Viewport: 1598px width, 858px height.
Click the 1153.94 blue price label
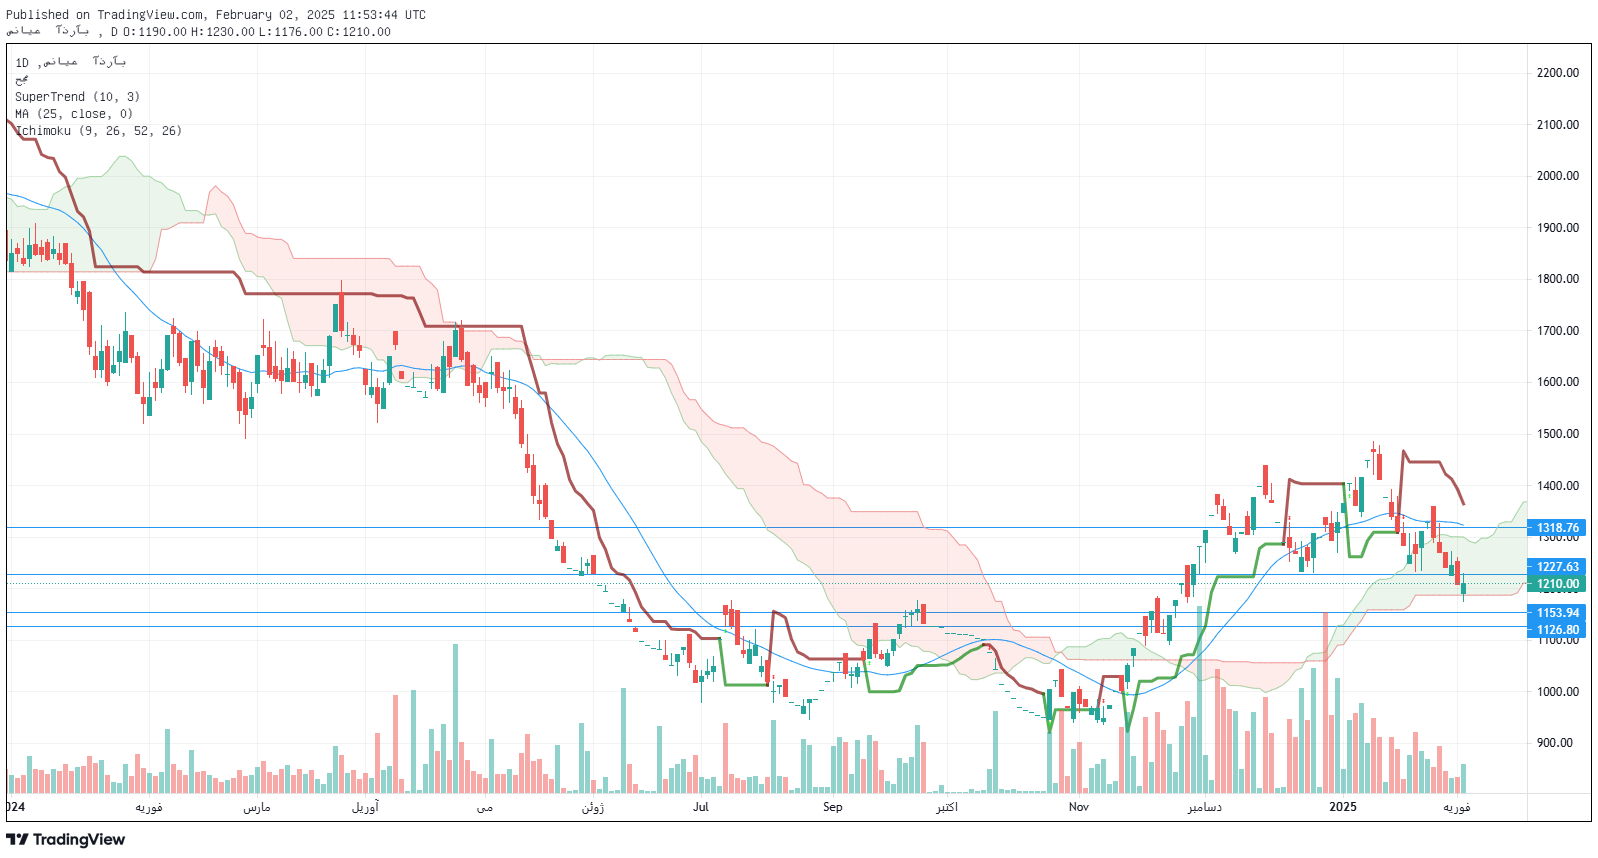pyautogui.click(x=1557, y=613)
